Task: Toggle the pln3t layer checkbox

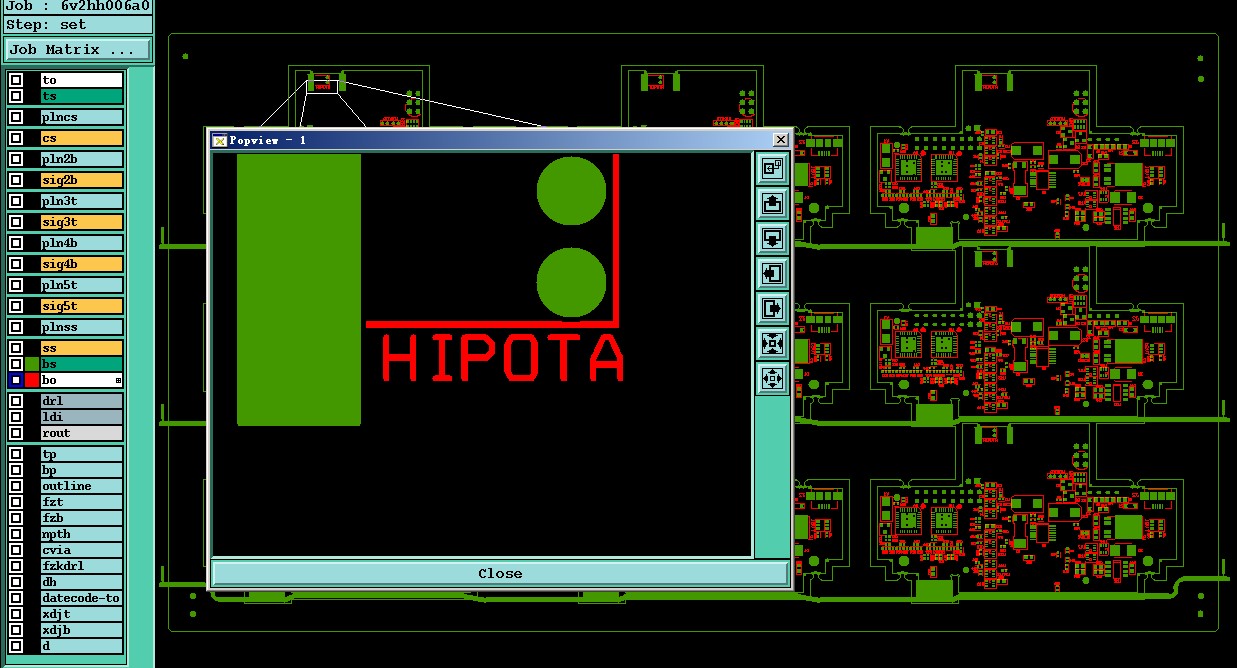Action: (x=16, y=201)
